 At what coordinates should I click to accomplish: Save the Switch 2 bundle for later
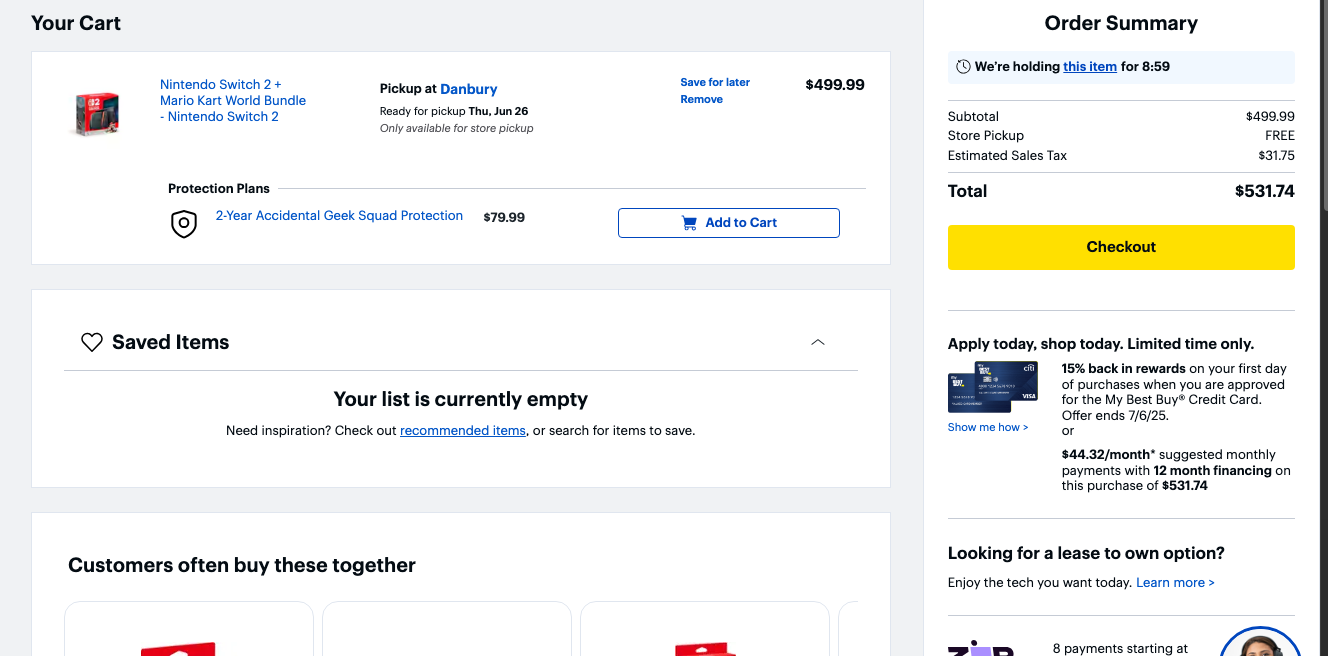(x=715, y=82)
